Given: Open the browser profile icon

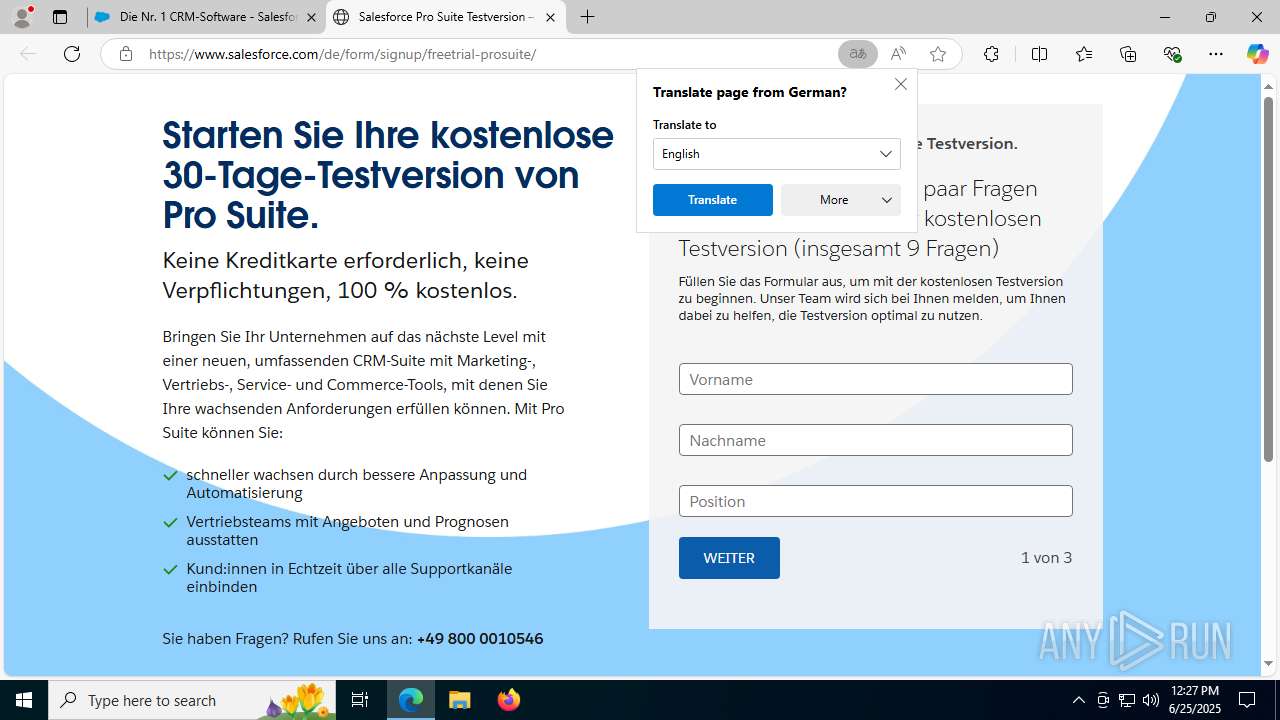Looking at the screenshot, I should (x=22, y=17).
